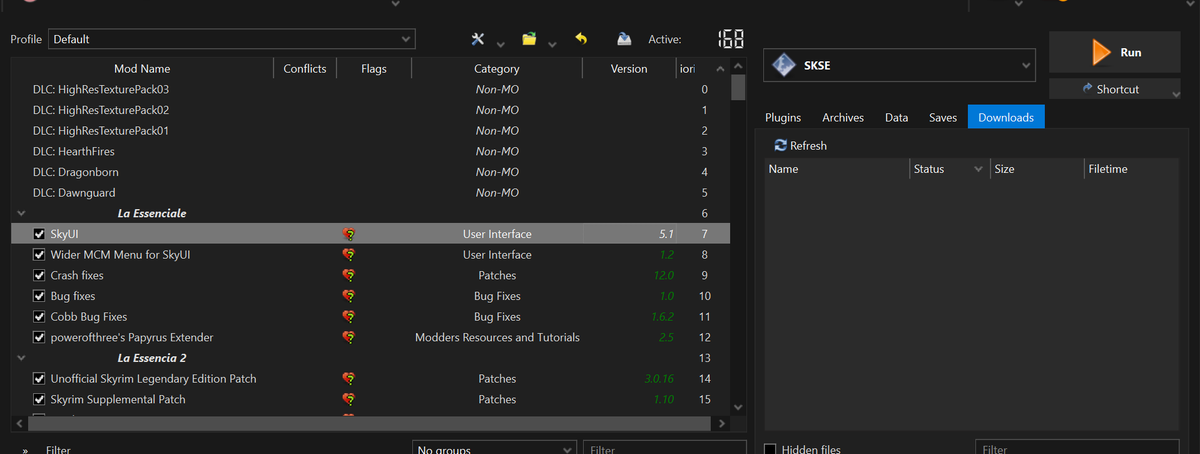Toggle powerofthree's Papyrus Extender checkbox
1200x454 pixels.
(40, 337)
